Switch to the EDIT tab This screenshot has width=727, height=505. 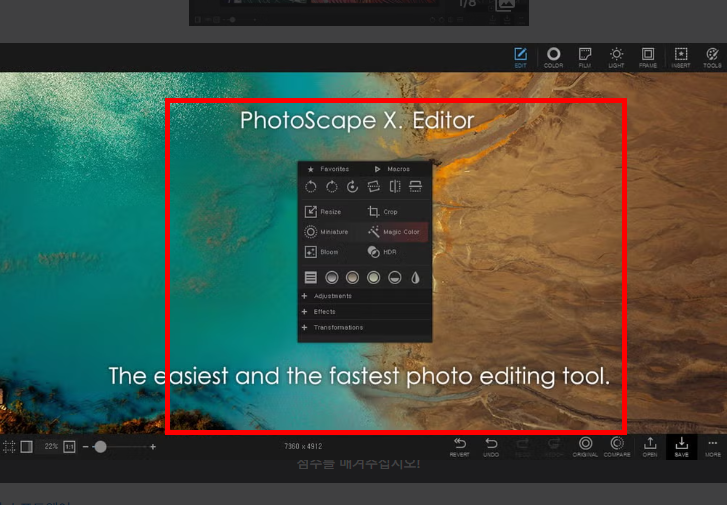[520, 58]
